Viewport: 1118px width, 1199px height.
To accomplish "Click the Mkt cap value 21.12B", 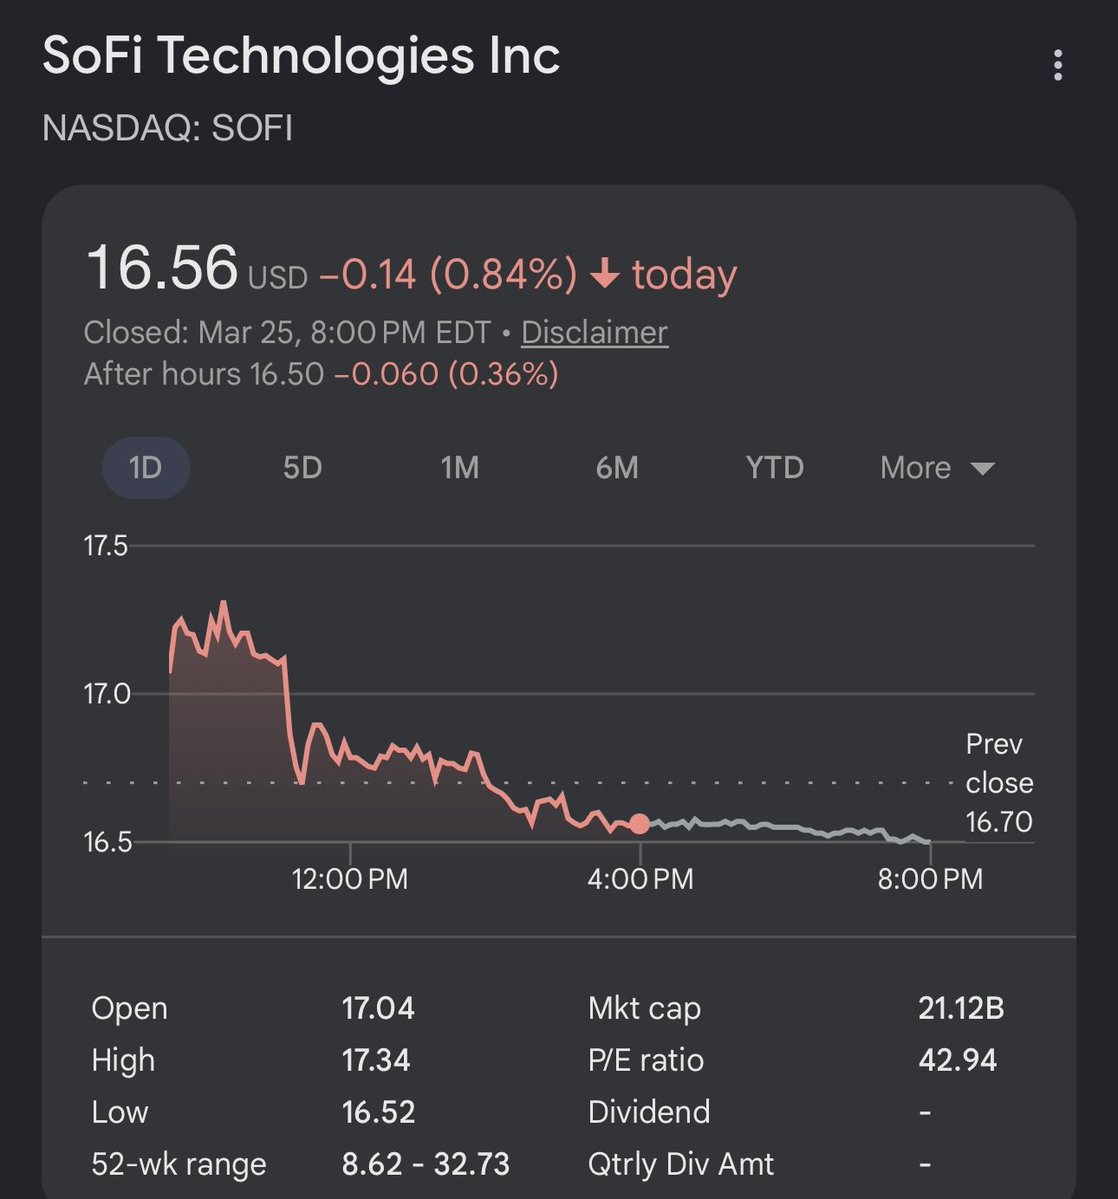I will pyautogui.click(x=961, y=1008).
